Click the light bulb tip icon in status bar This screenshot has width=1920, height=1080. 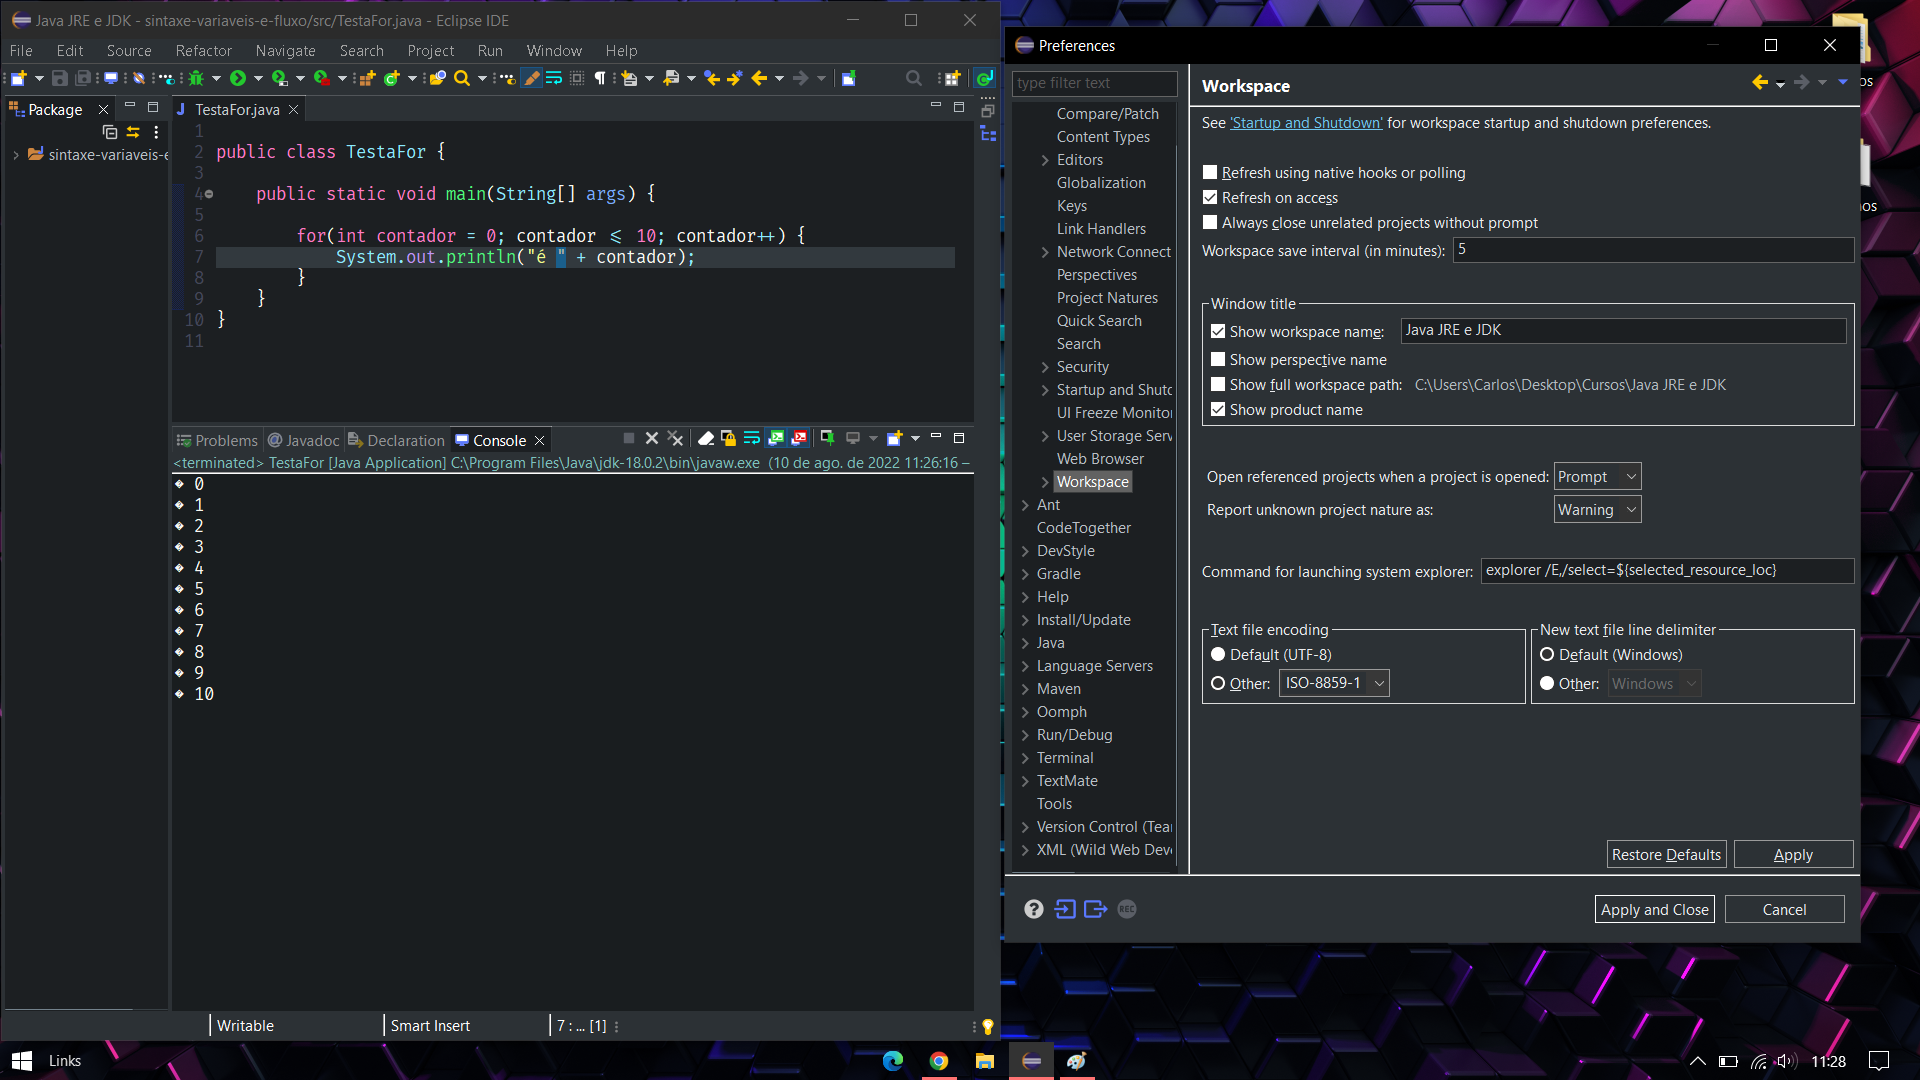988,1026
